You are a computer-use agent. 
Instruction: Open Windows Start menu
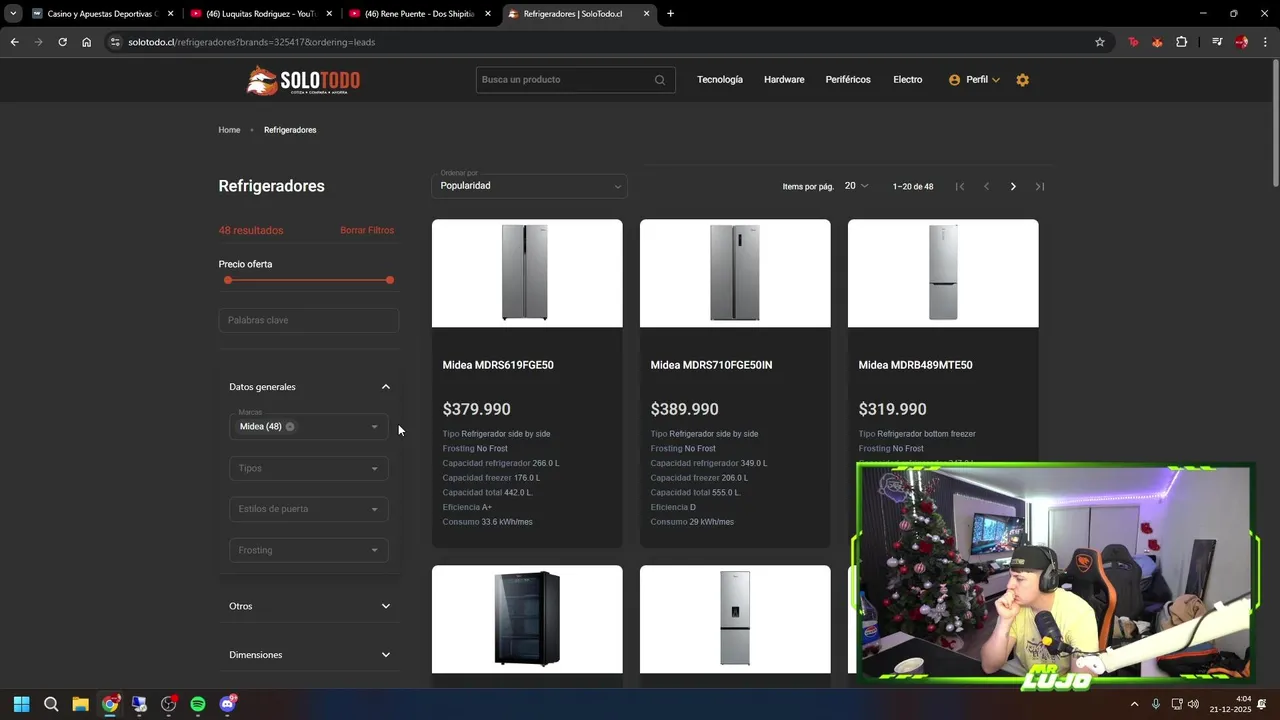click(x=21, y=704)
